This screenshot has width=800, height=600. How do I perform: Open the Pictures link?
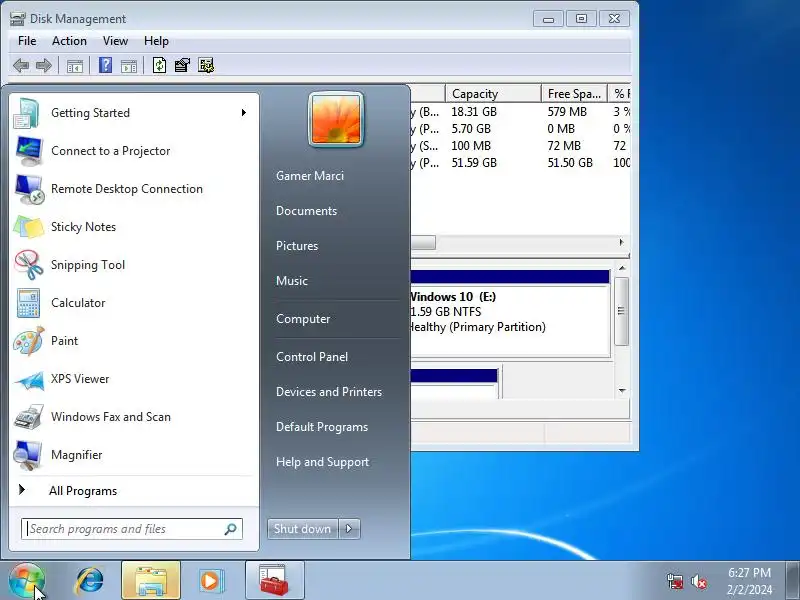click(x=297, y=246)
